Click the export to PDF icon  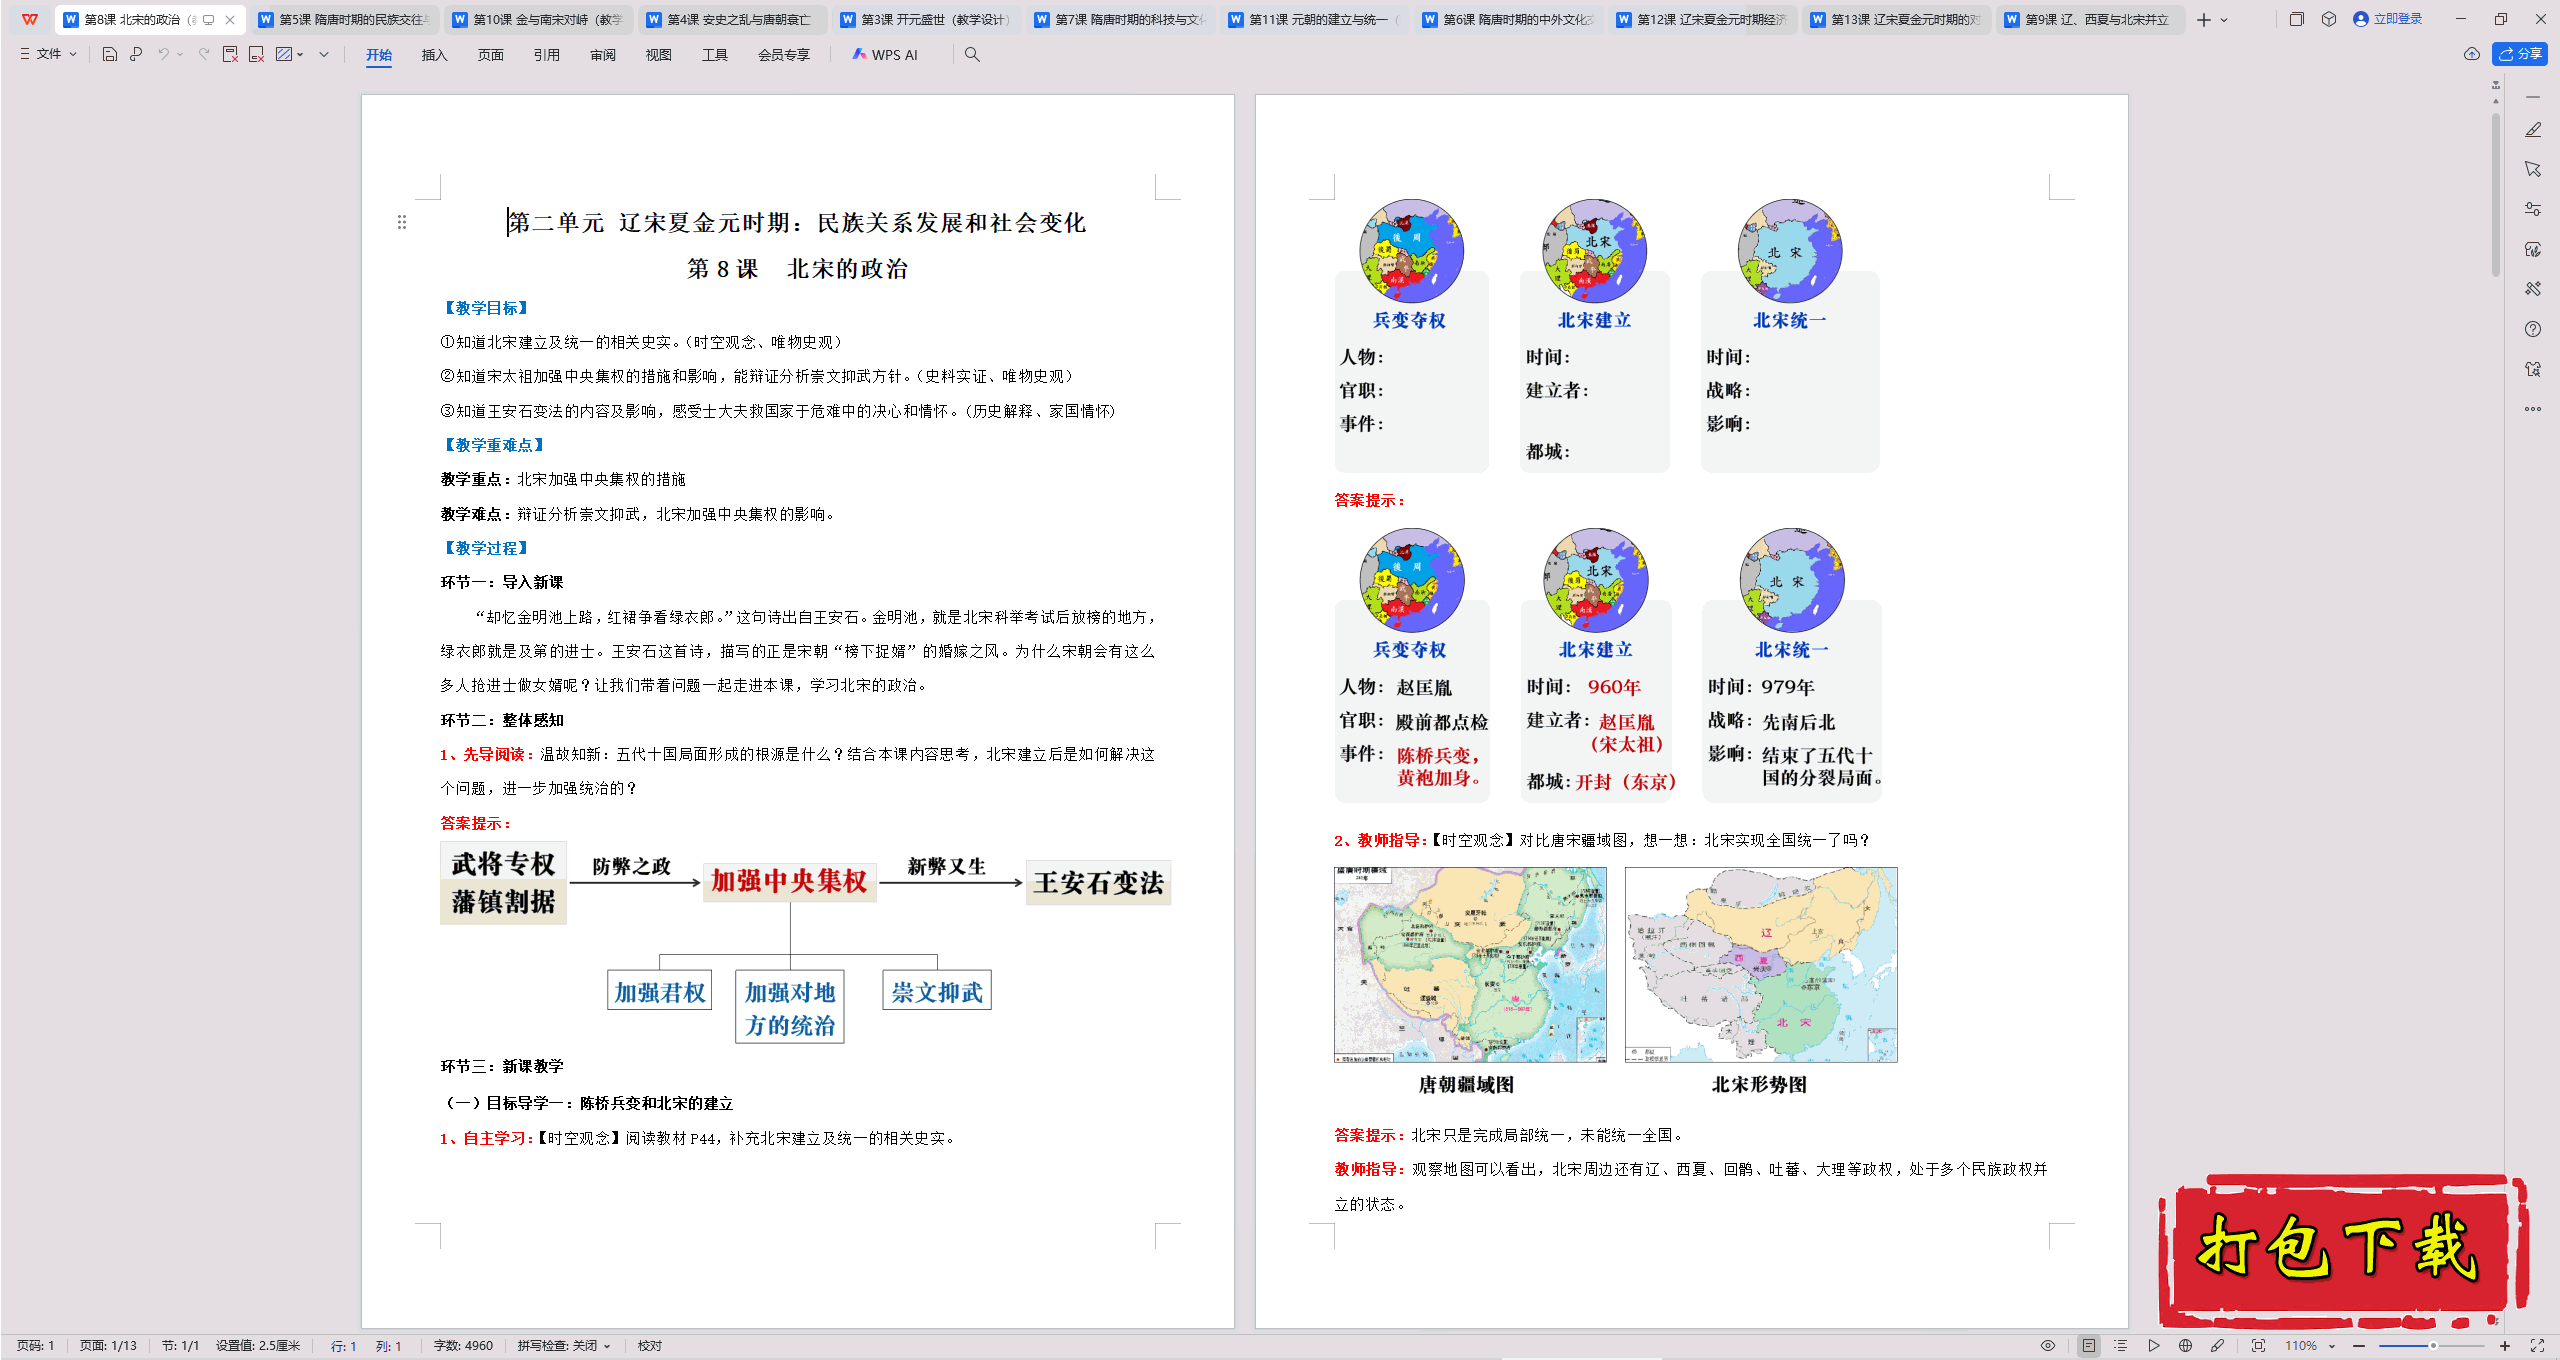point(230,55)
